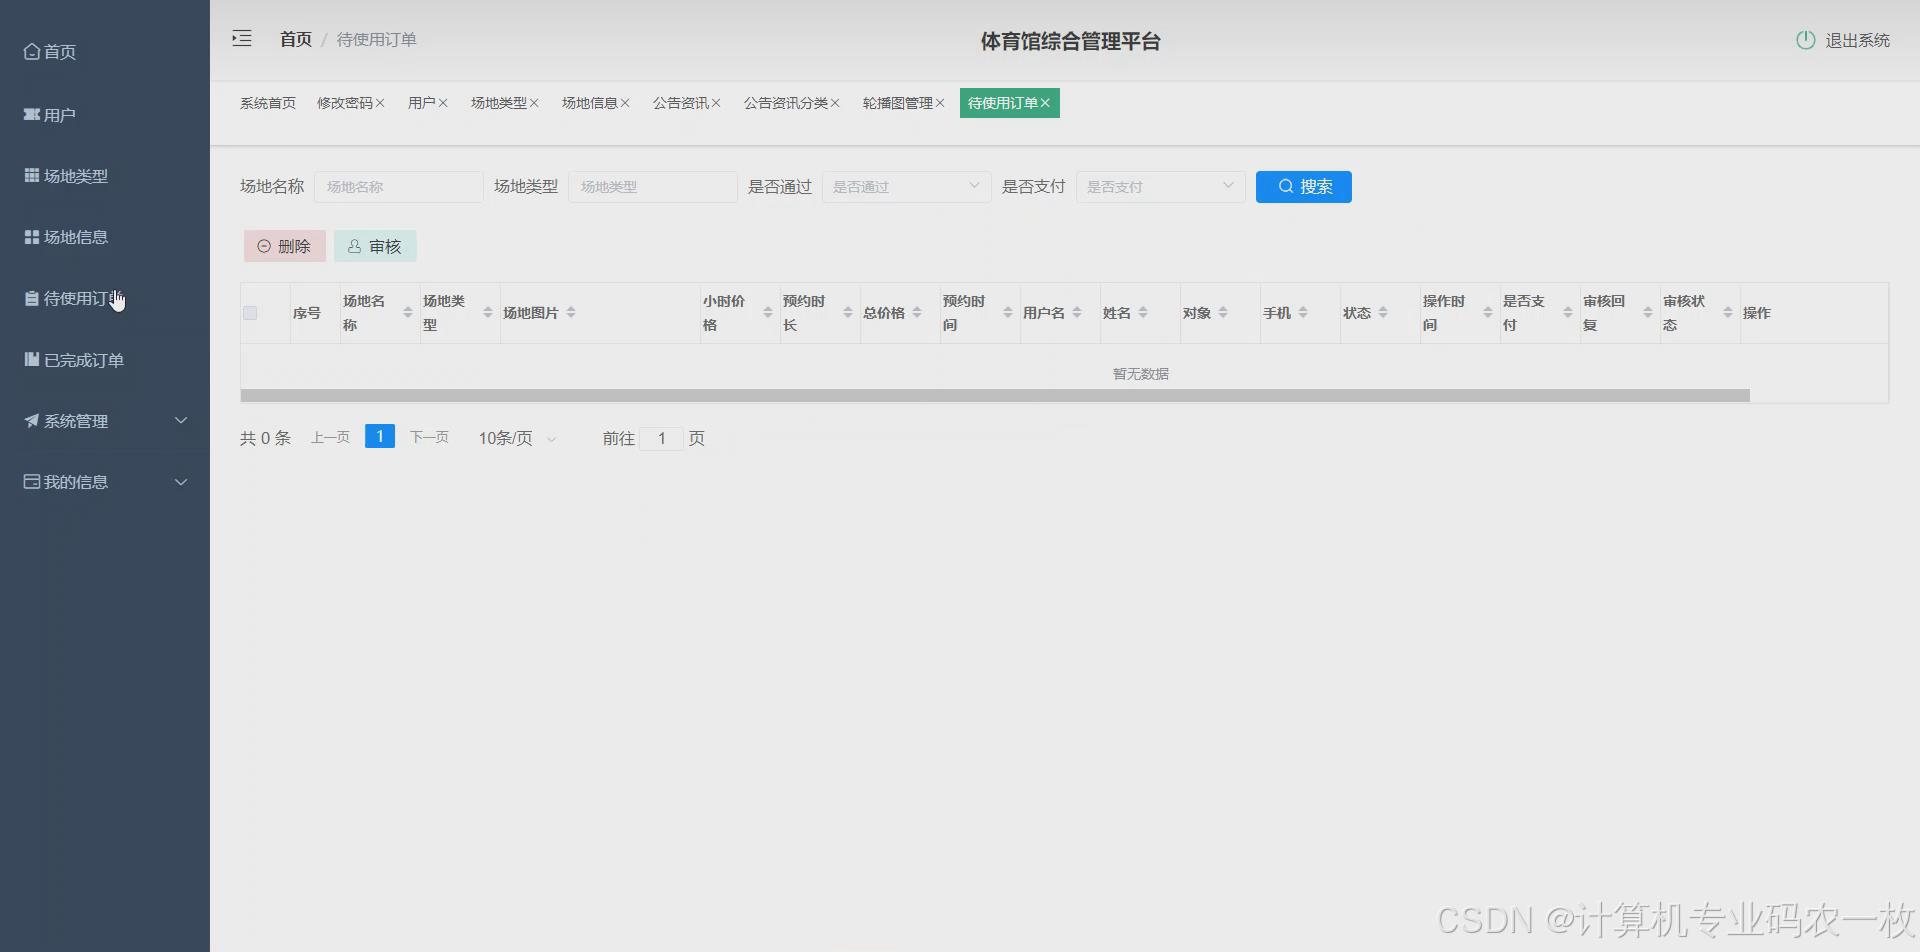Open 场地信息 via its sidebar icon
This screenshot has height=952, width=1920.
[30, 237]
